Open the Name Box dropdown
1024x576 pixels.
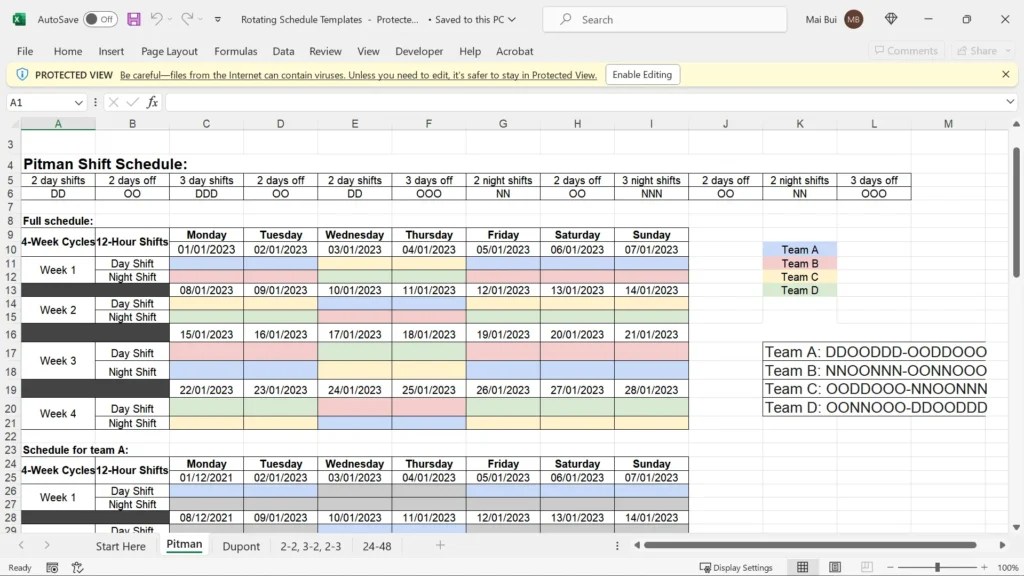tap(79, 101)
